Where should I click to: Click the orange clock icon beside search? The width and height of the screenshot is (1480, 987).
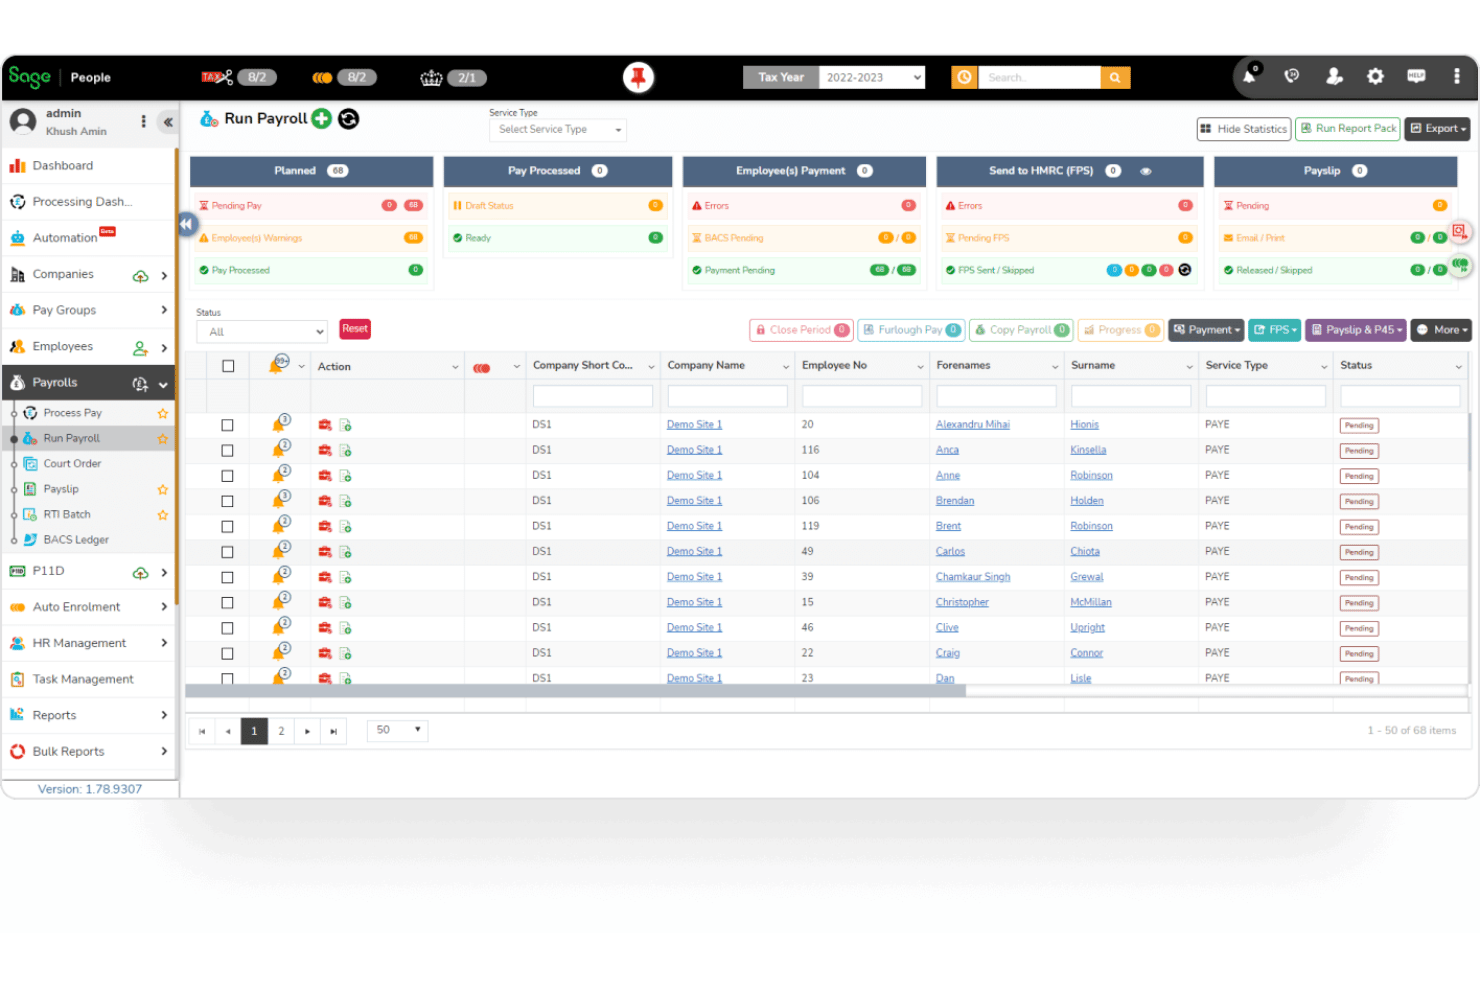point(964,77)
